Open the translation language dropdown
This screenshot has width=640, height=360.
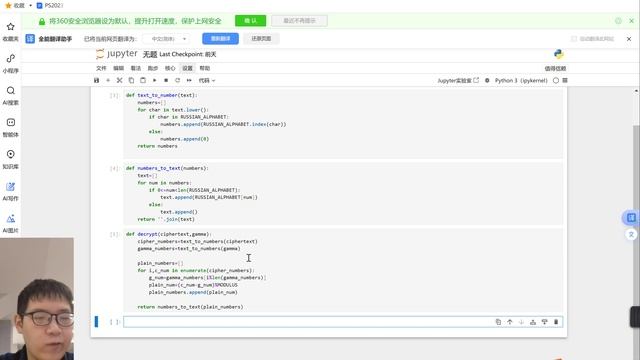(166, 39)
